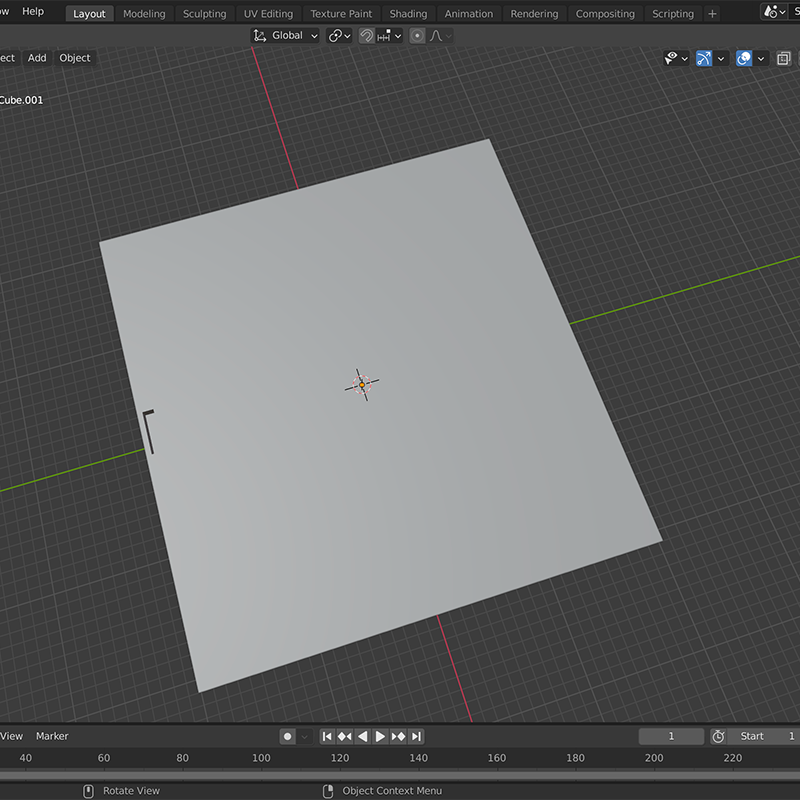Viewport: 800px width, 800px height.
Task: Open the gizmos settings dropdown arrow
Action: (721, 58)
